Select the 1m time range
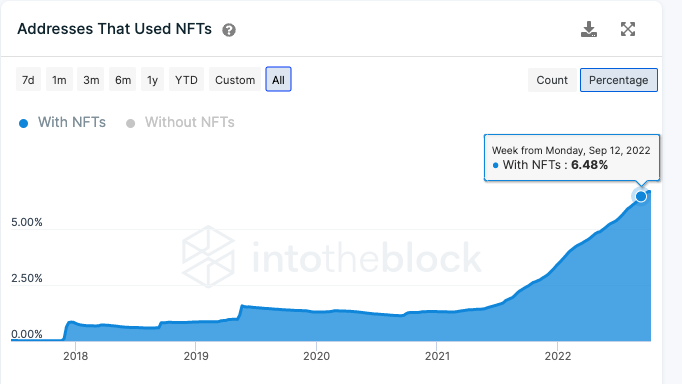The image size is (682, 384). 59,80
